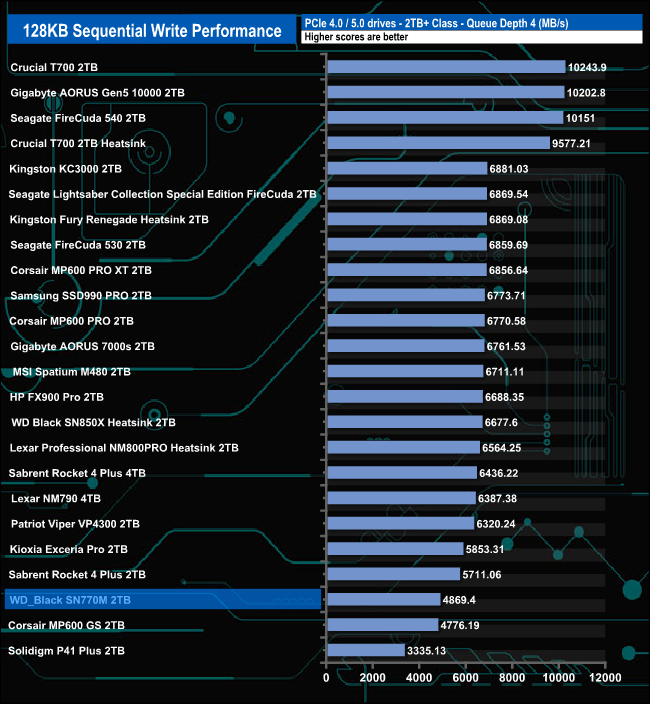Click the 8000 axis tick label
650x704 pixels.
click(512, 678)
